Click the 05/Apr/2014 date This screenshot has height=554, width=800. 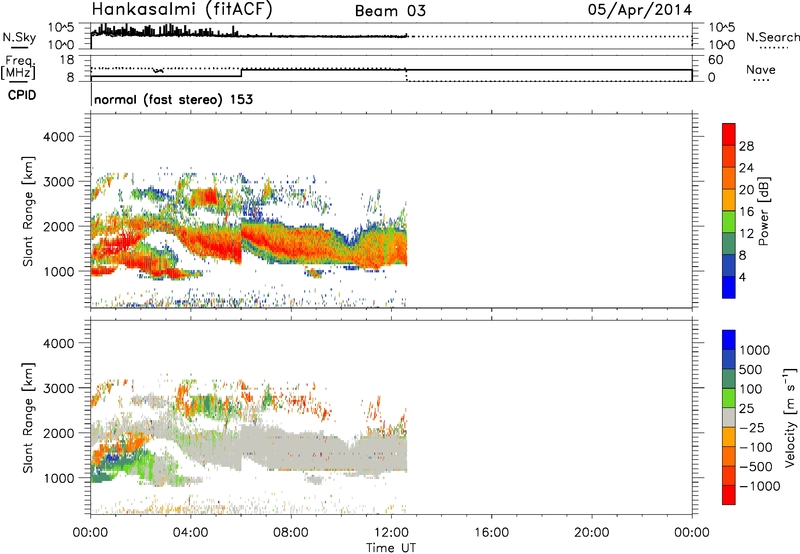(x=640, y=10)
